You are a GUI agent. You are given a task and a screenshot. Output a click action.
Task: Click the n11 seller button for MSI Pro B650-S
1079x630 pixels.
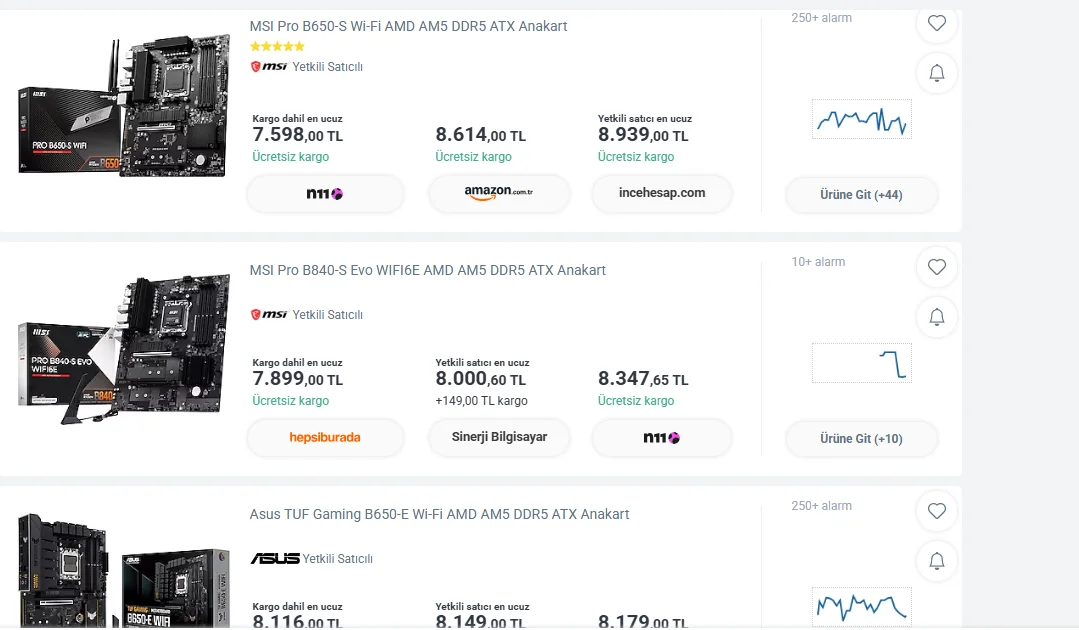[x=325, y=194]
